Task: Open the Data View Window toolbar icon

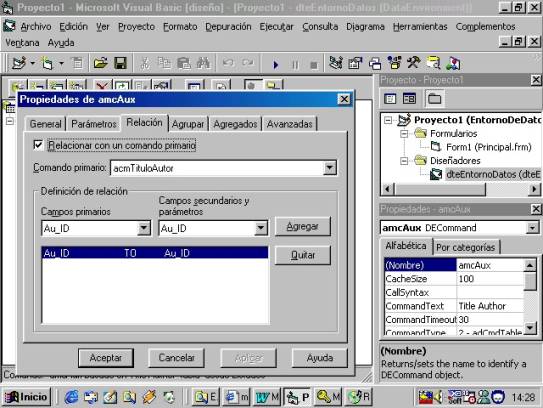Action: (433, 63)
